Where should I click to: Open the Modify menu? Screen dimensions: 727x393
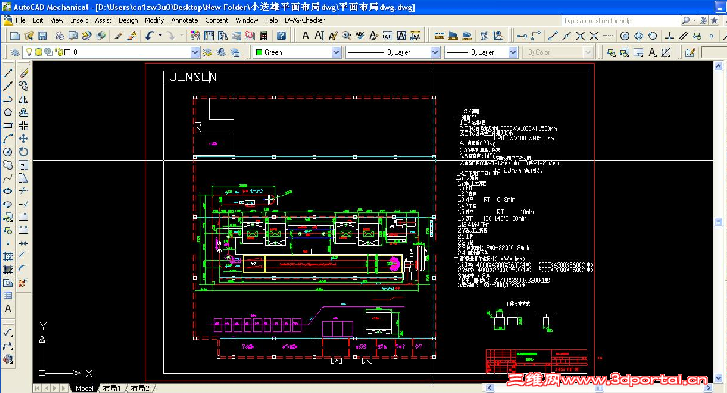154,20
